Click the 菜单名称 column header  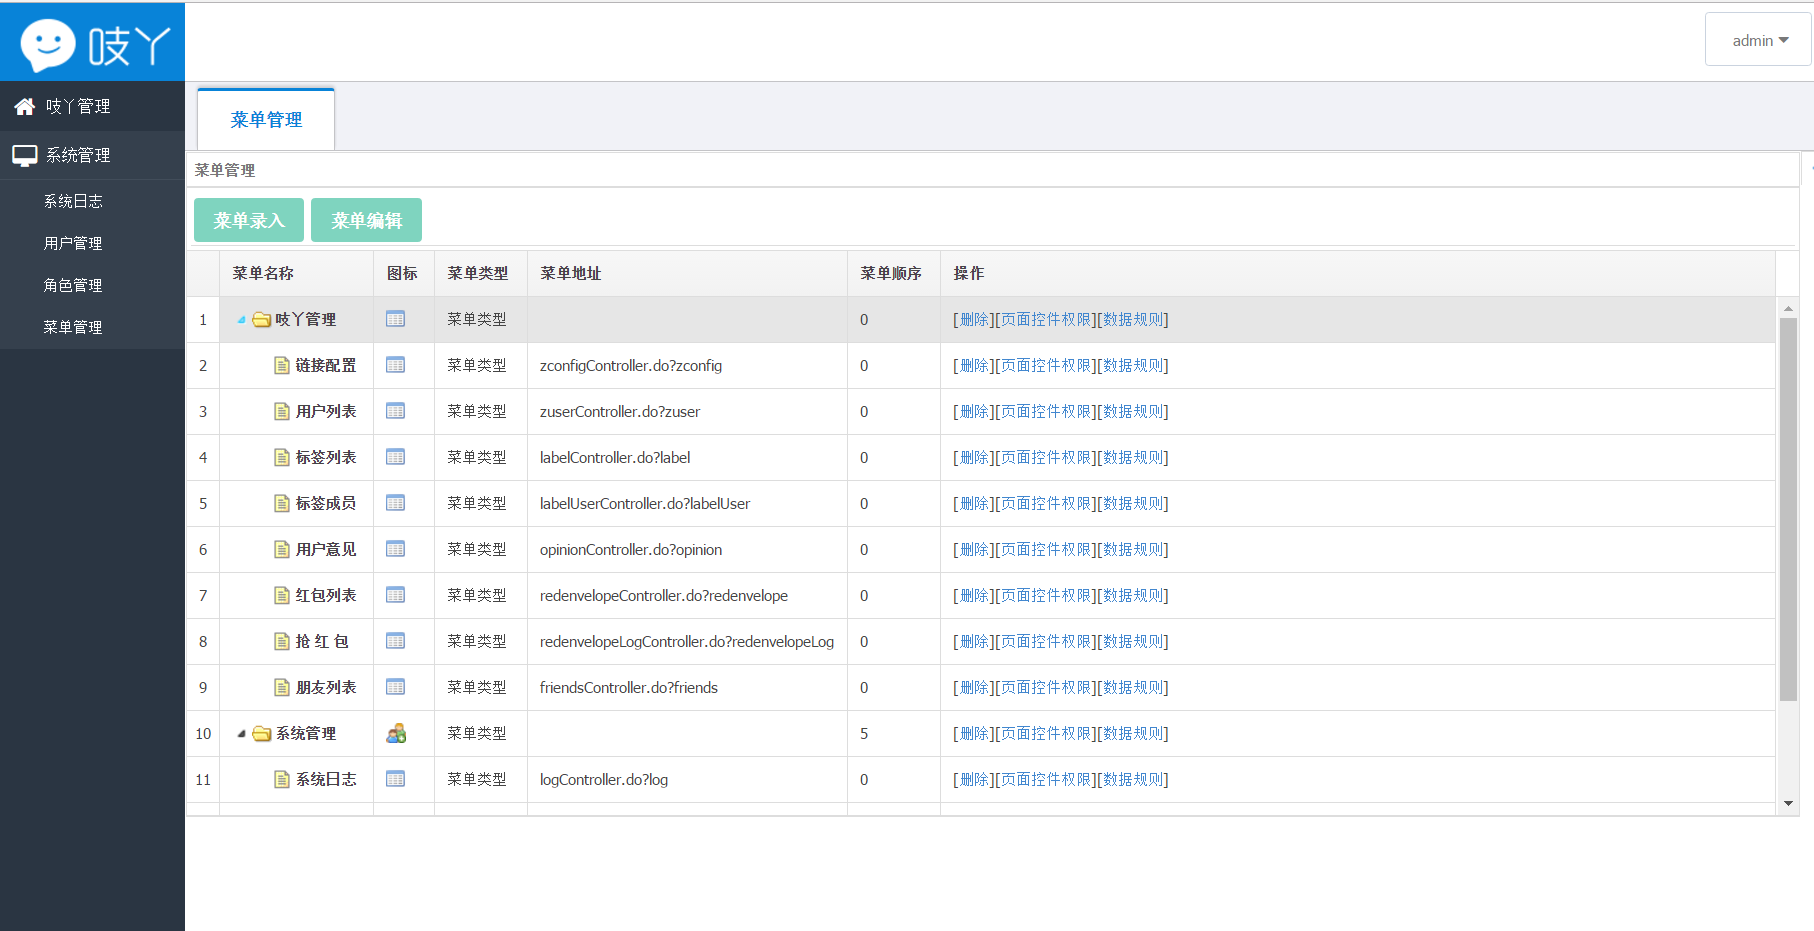click(x=296, y=274)
